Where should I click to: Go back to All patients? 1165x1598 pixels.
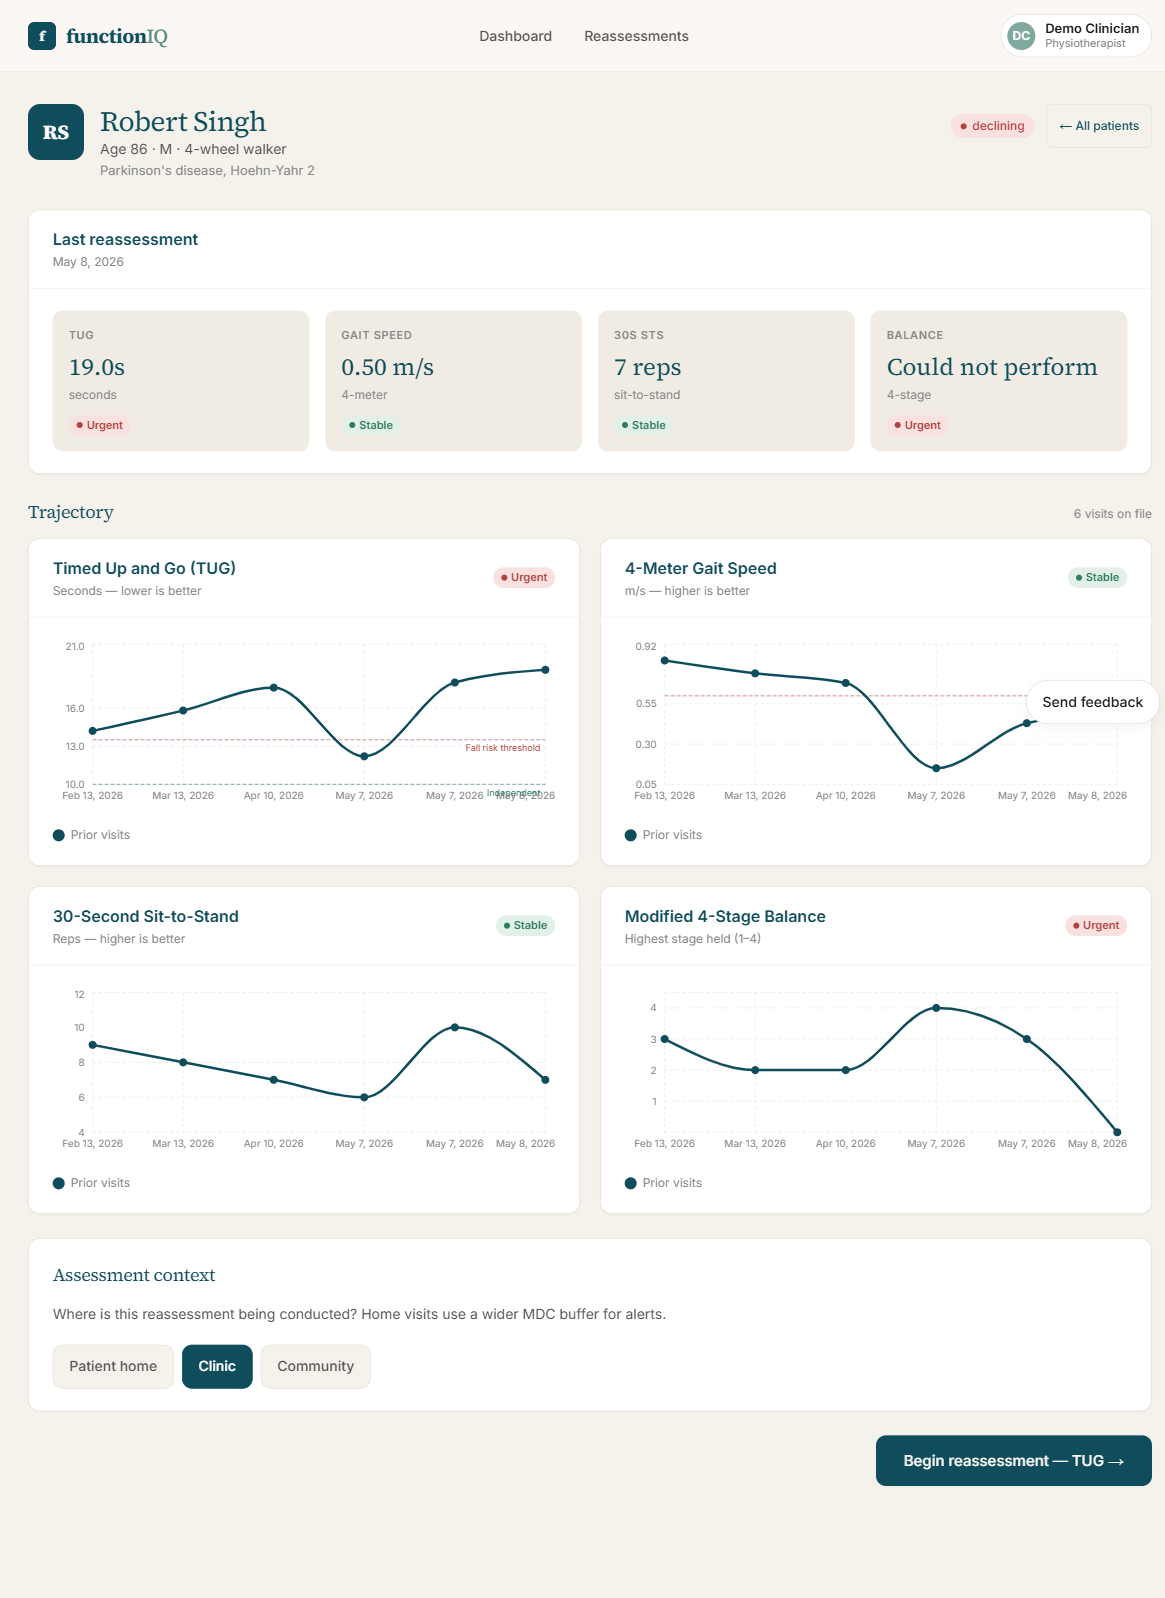pos(1099,126)
